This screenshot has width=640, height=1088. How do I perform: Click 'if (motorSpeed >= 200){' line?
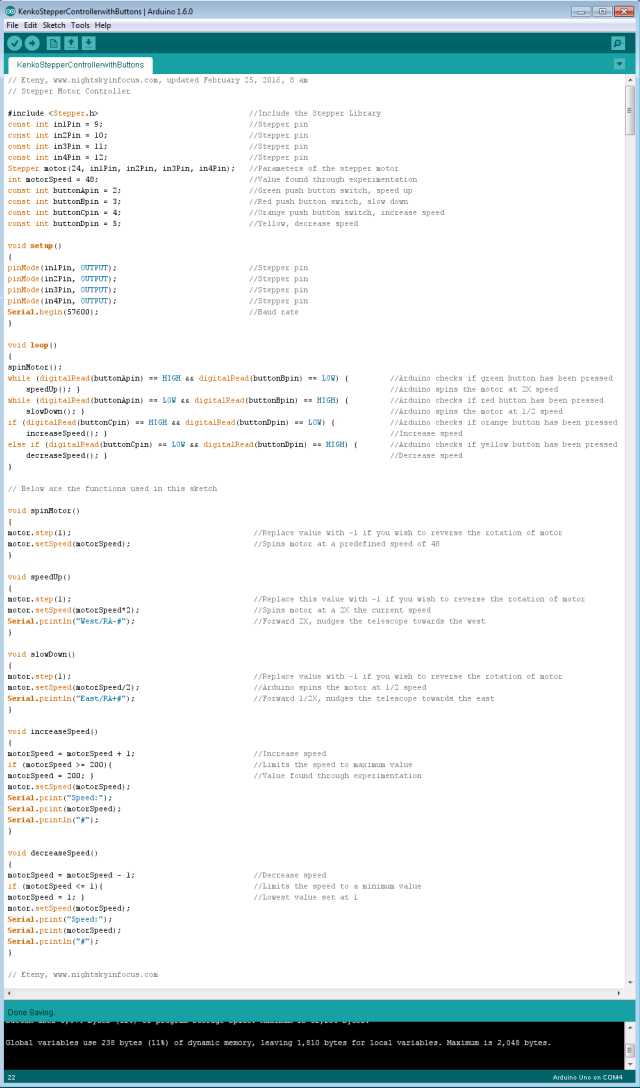point(60,765)
